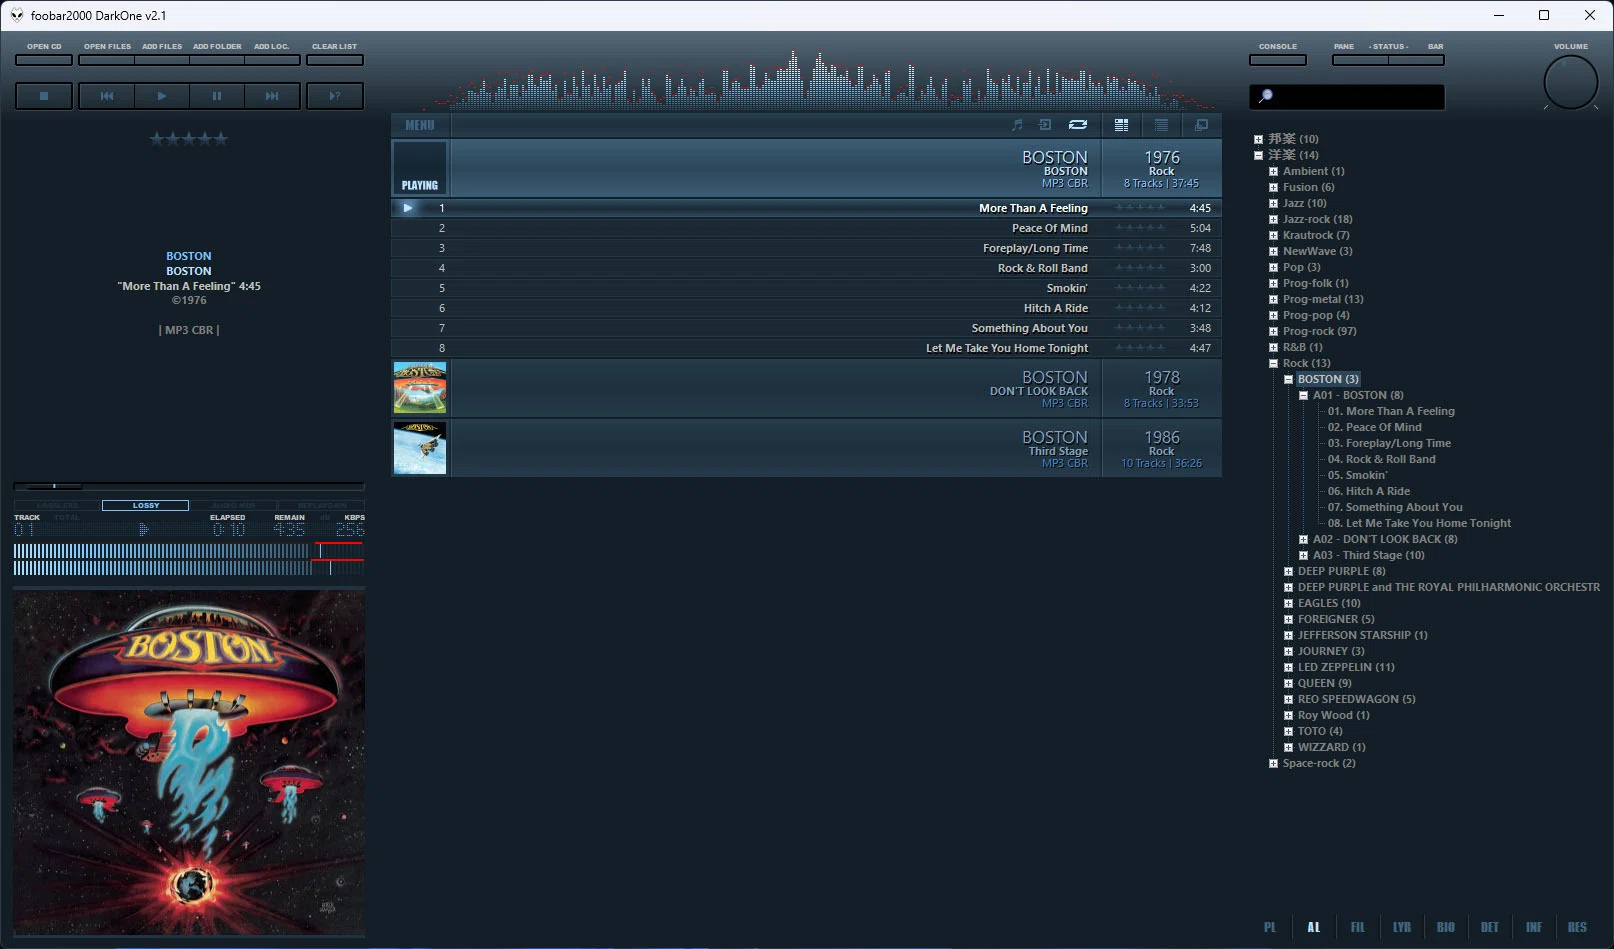The height and width of the screenshot is (949, 1614).
Task: Click the play button in transport controls
Action: pos(162,96)
